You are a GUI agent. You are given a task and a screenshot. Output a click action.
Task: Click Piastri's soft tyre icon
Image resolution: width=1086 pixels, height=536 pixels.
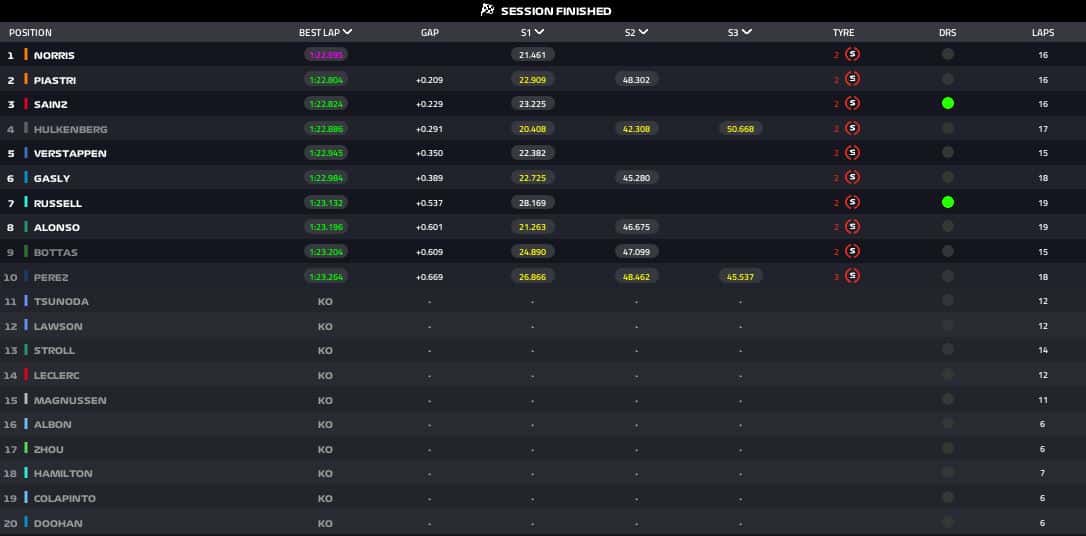click(x=853, y=79)
